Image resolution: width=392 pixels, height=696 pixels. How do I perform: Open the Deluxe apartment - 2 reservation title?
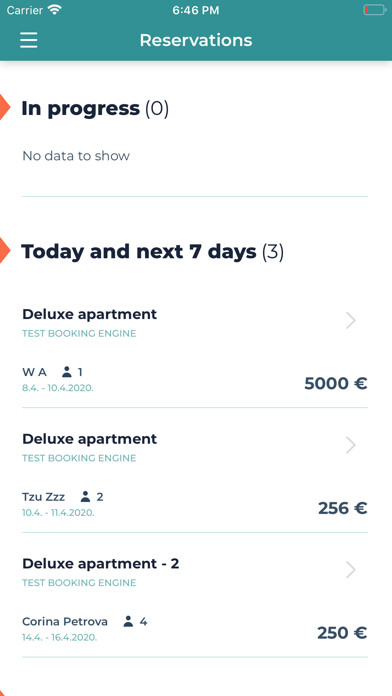click(x=101, y=564)
